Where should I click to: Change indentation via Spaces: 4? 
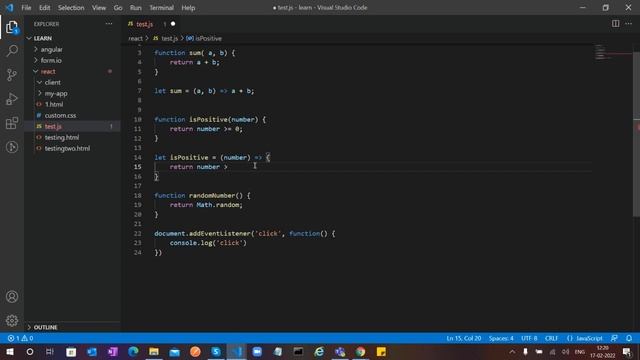click(x=501, y=338)
